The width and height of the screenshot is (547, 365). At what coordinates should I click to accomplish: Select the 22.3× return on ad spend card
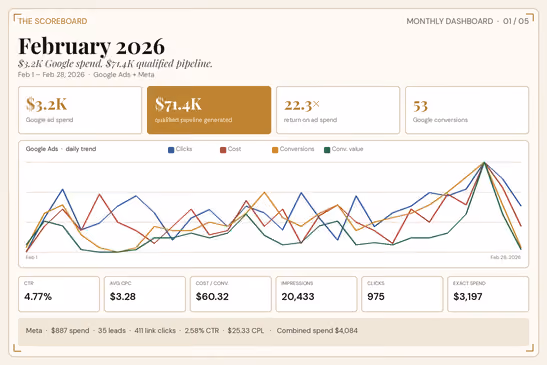pos(338,110)
